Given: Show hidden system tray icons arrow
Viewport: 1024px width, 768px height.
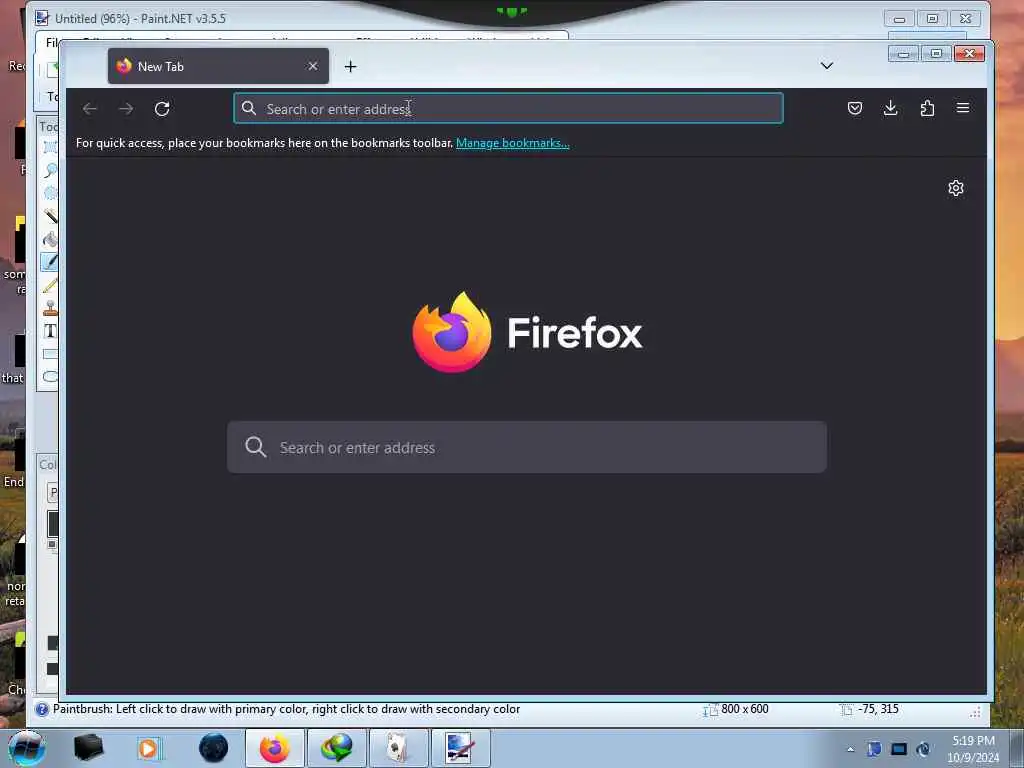Looking at the screenshot, I should click(850, 750).
